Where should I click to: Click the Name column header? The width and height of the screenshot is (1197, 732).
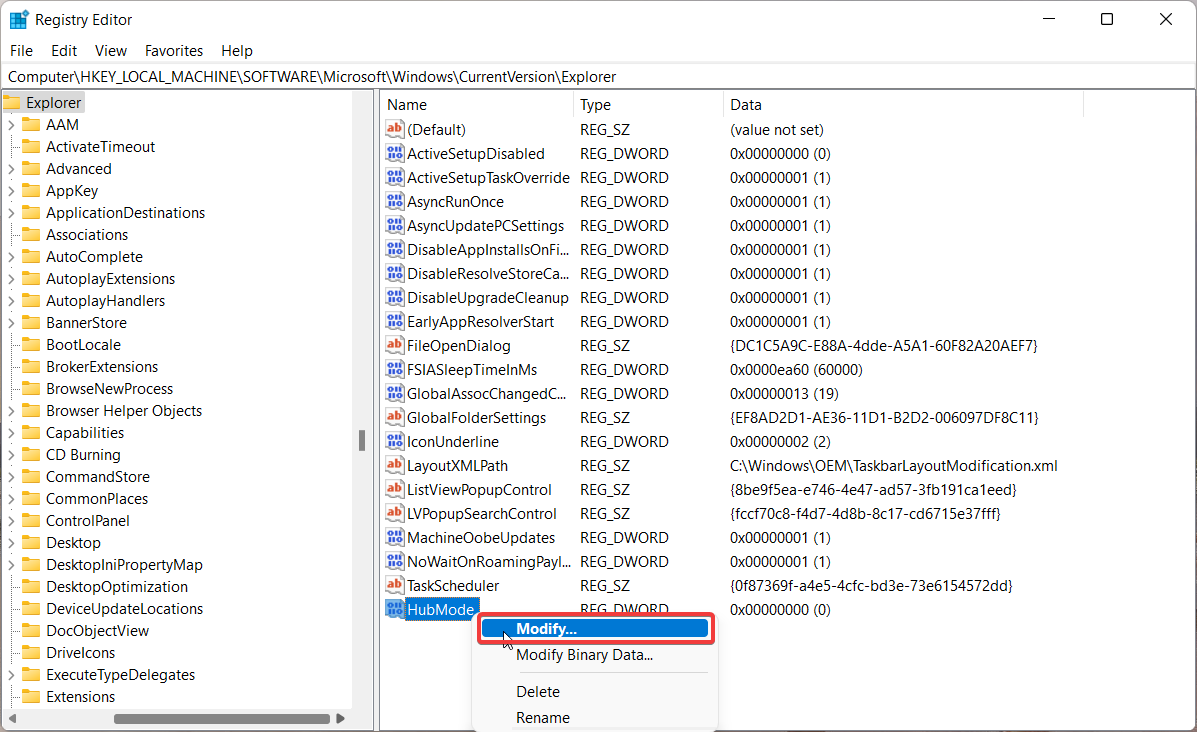point(407,105)
